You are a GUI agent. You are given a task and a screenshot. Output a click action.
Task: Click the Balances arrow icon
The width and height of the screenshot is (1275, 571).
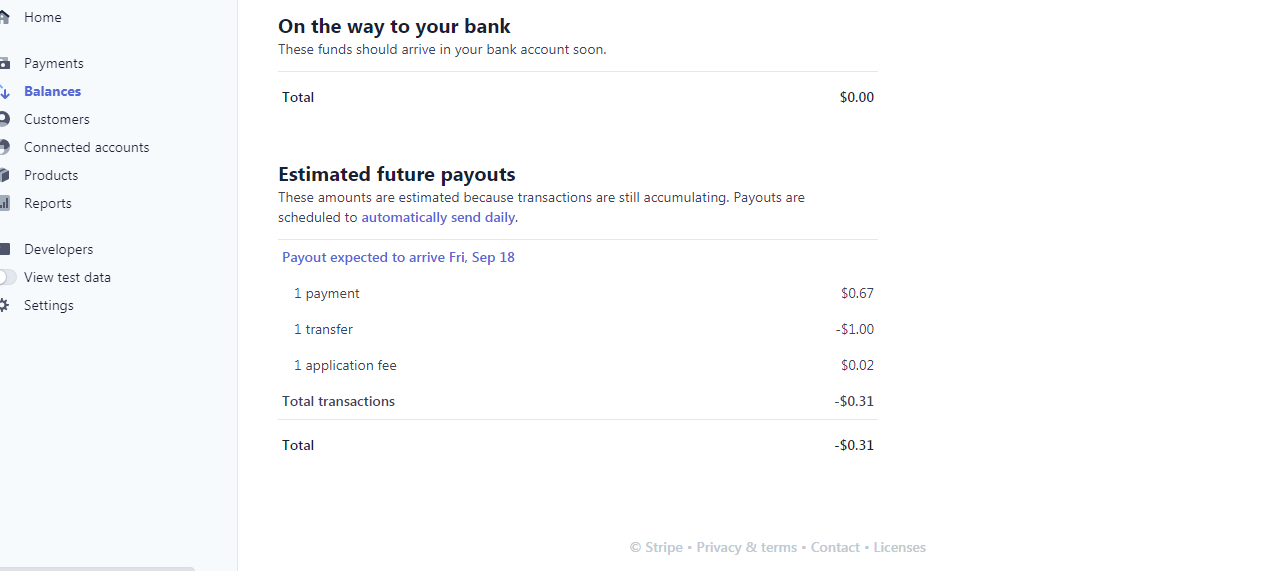4,91
